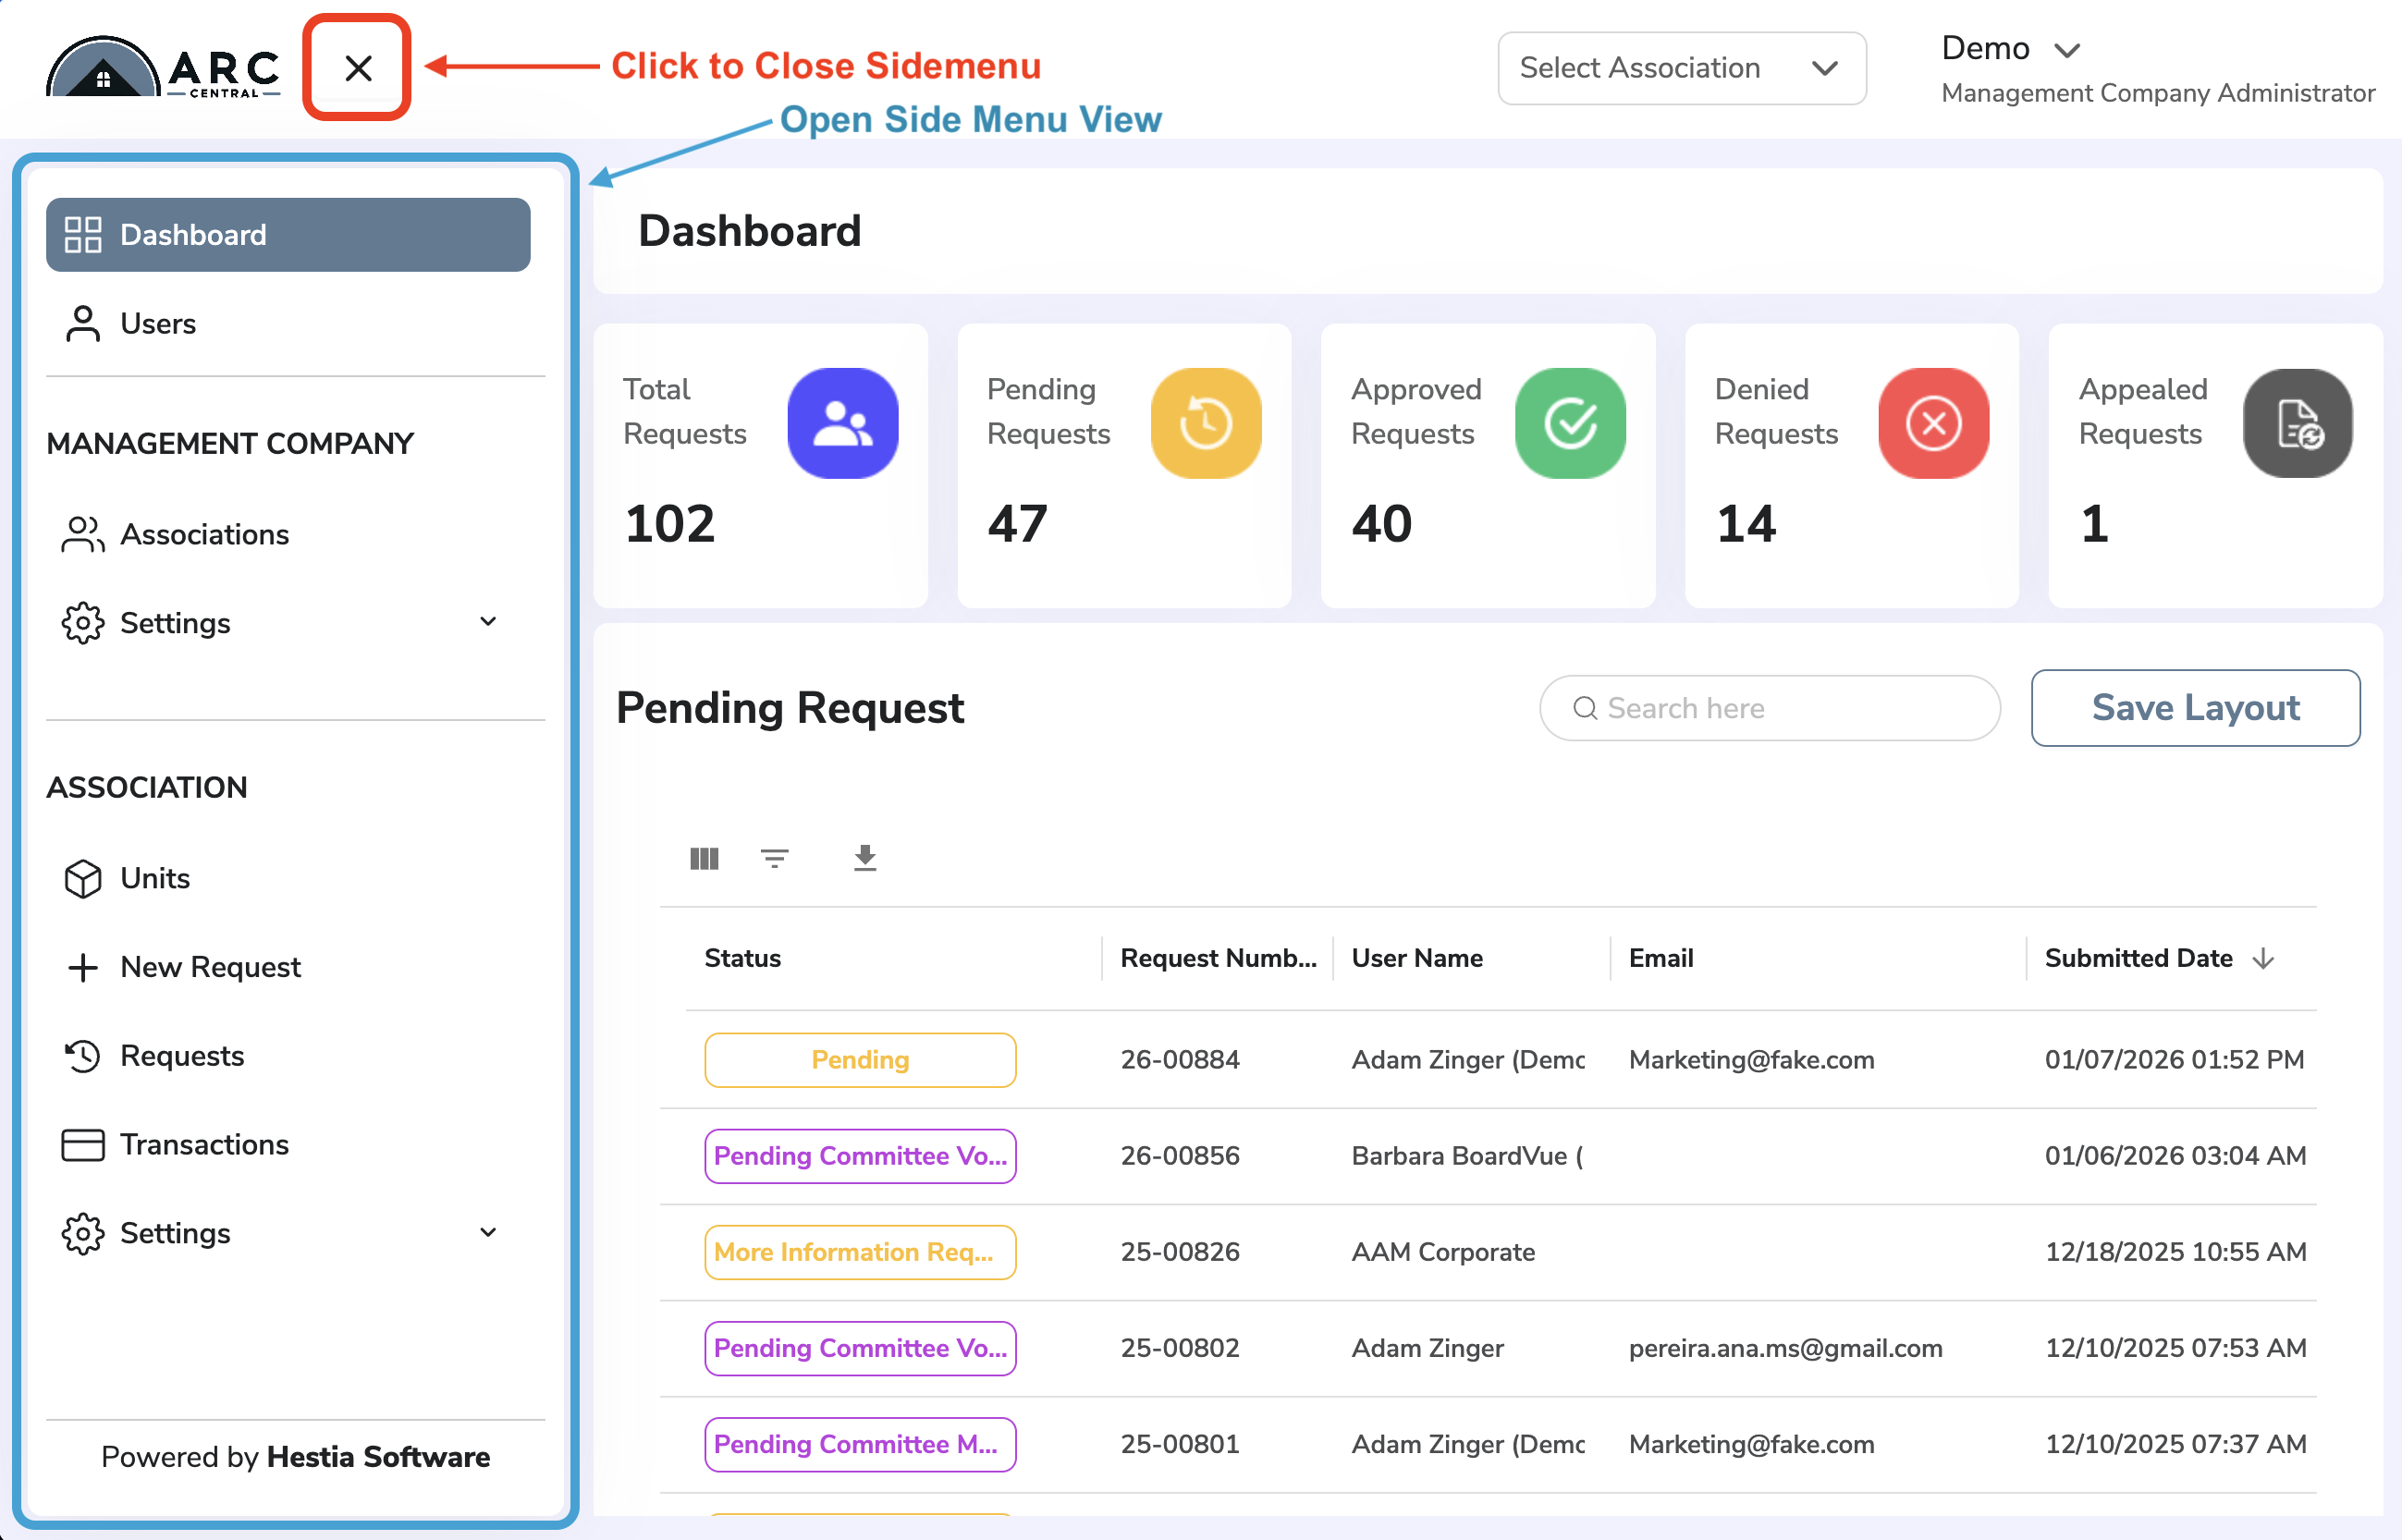Screen dimensions: 2402x1540
Task: Click the Total Requests people icon
Action: point(842,423)
